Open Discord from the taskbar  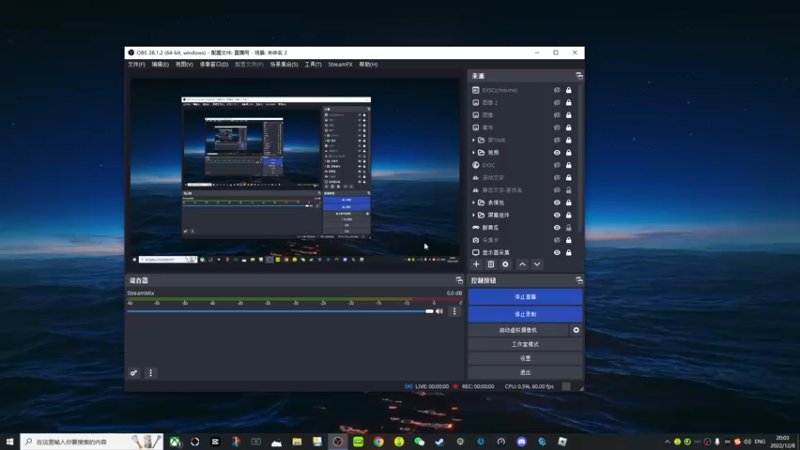pyautogui.click(x=521, y=442)
